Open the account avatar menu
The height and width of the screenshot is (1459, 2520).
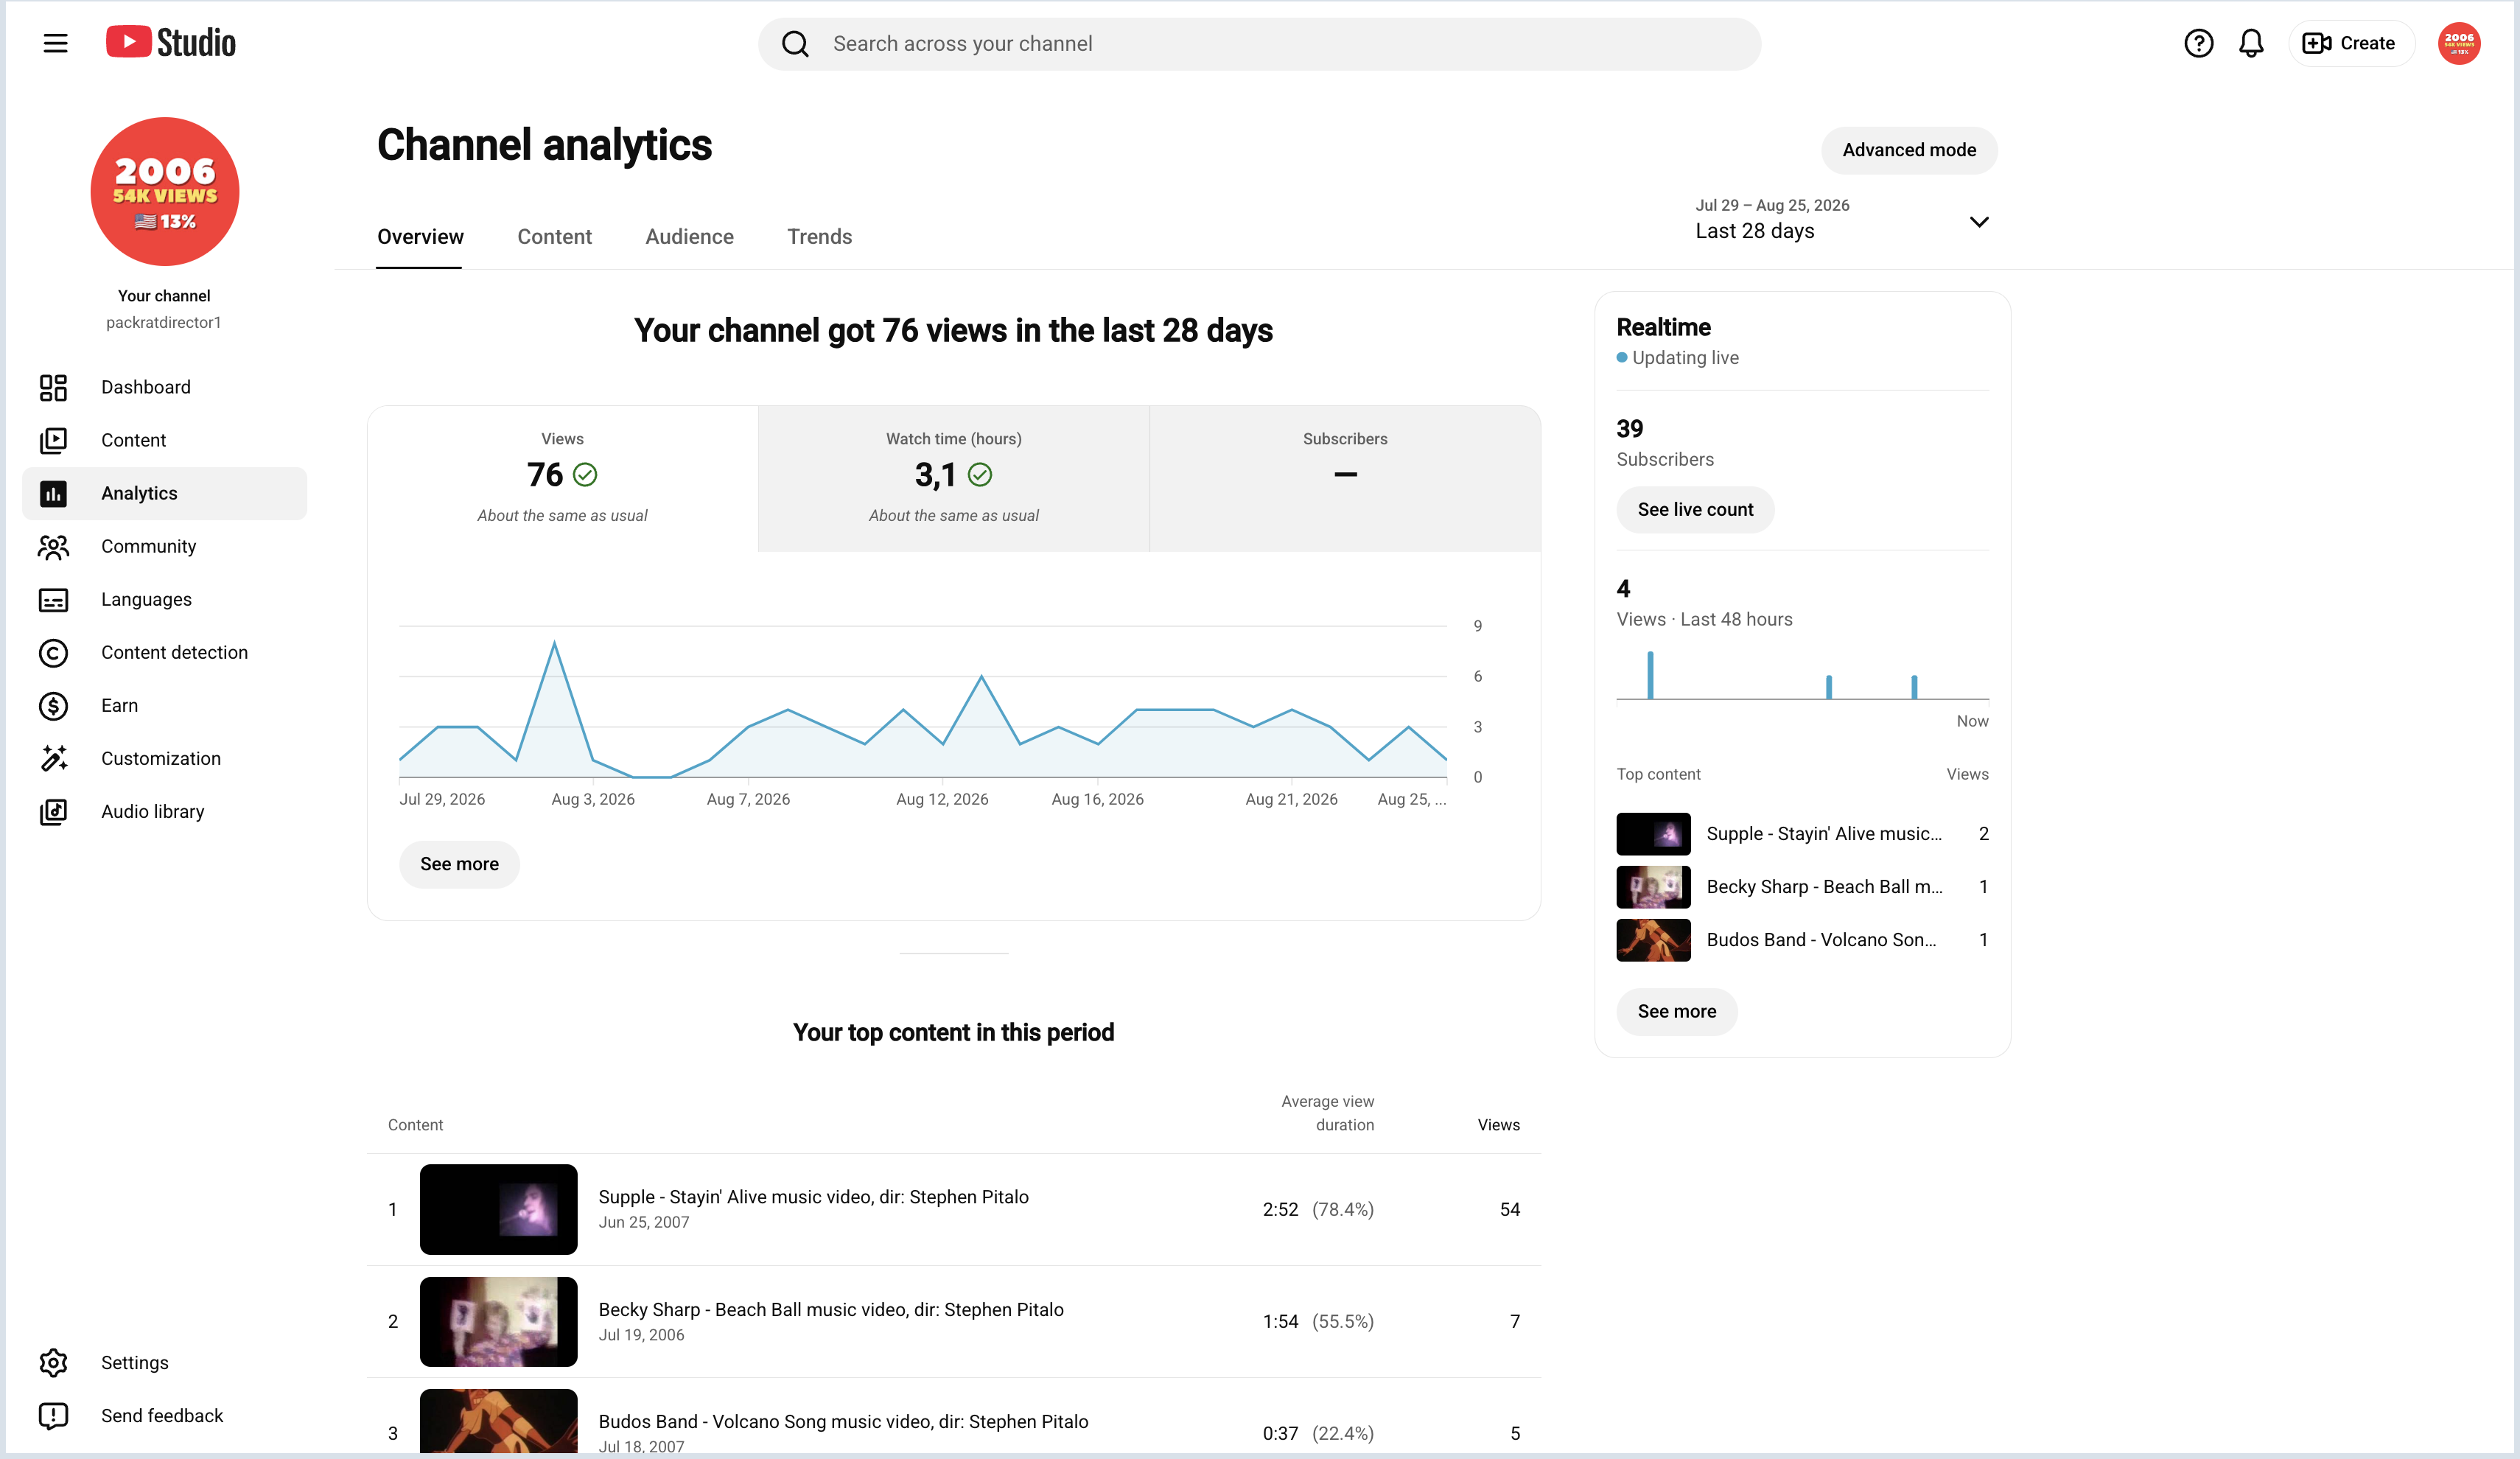tap(2459, 43)
